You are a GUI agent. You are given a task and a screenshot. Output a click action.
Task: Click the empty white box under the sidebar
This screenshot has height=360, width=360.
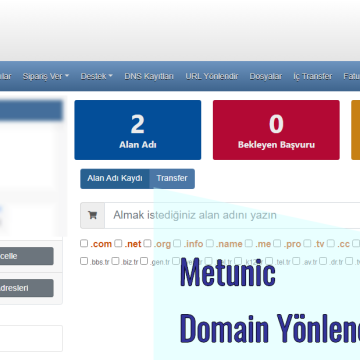click(31, 338)
